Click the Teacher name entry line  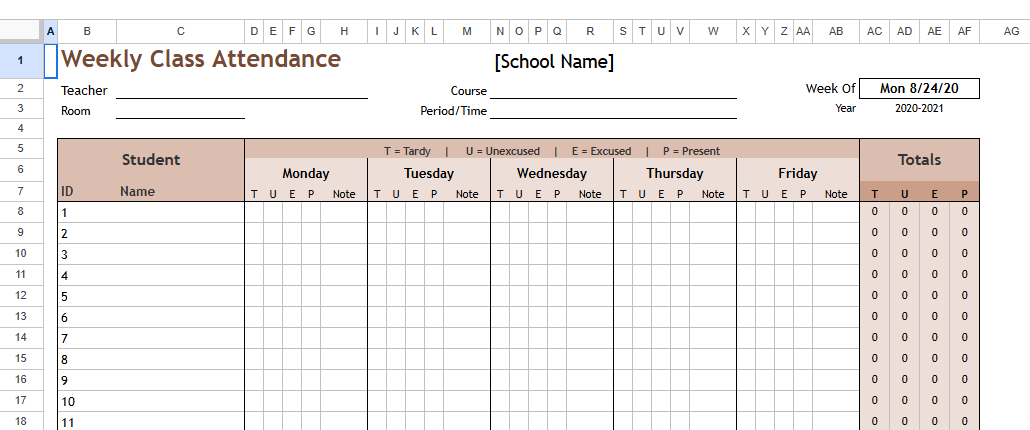241,91
